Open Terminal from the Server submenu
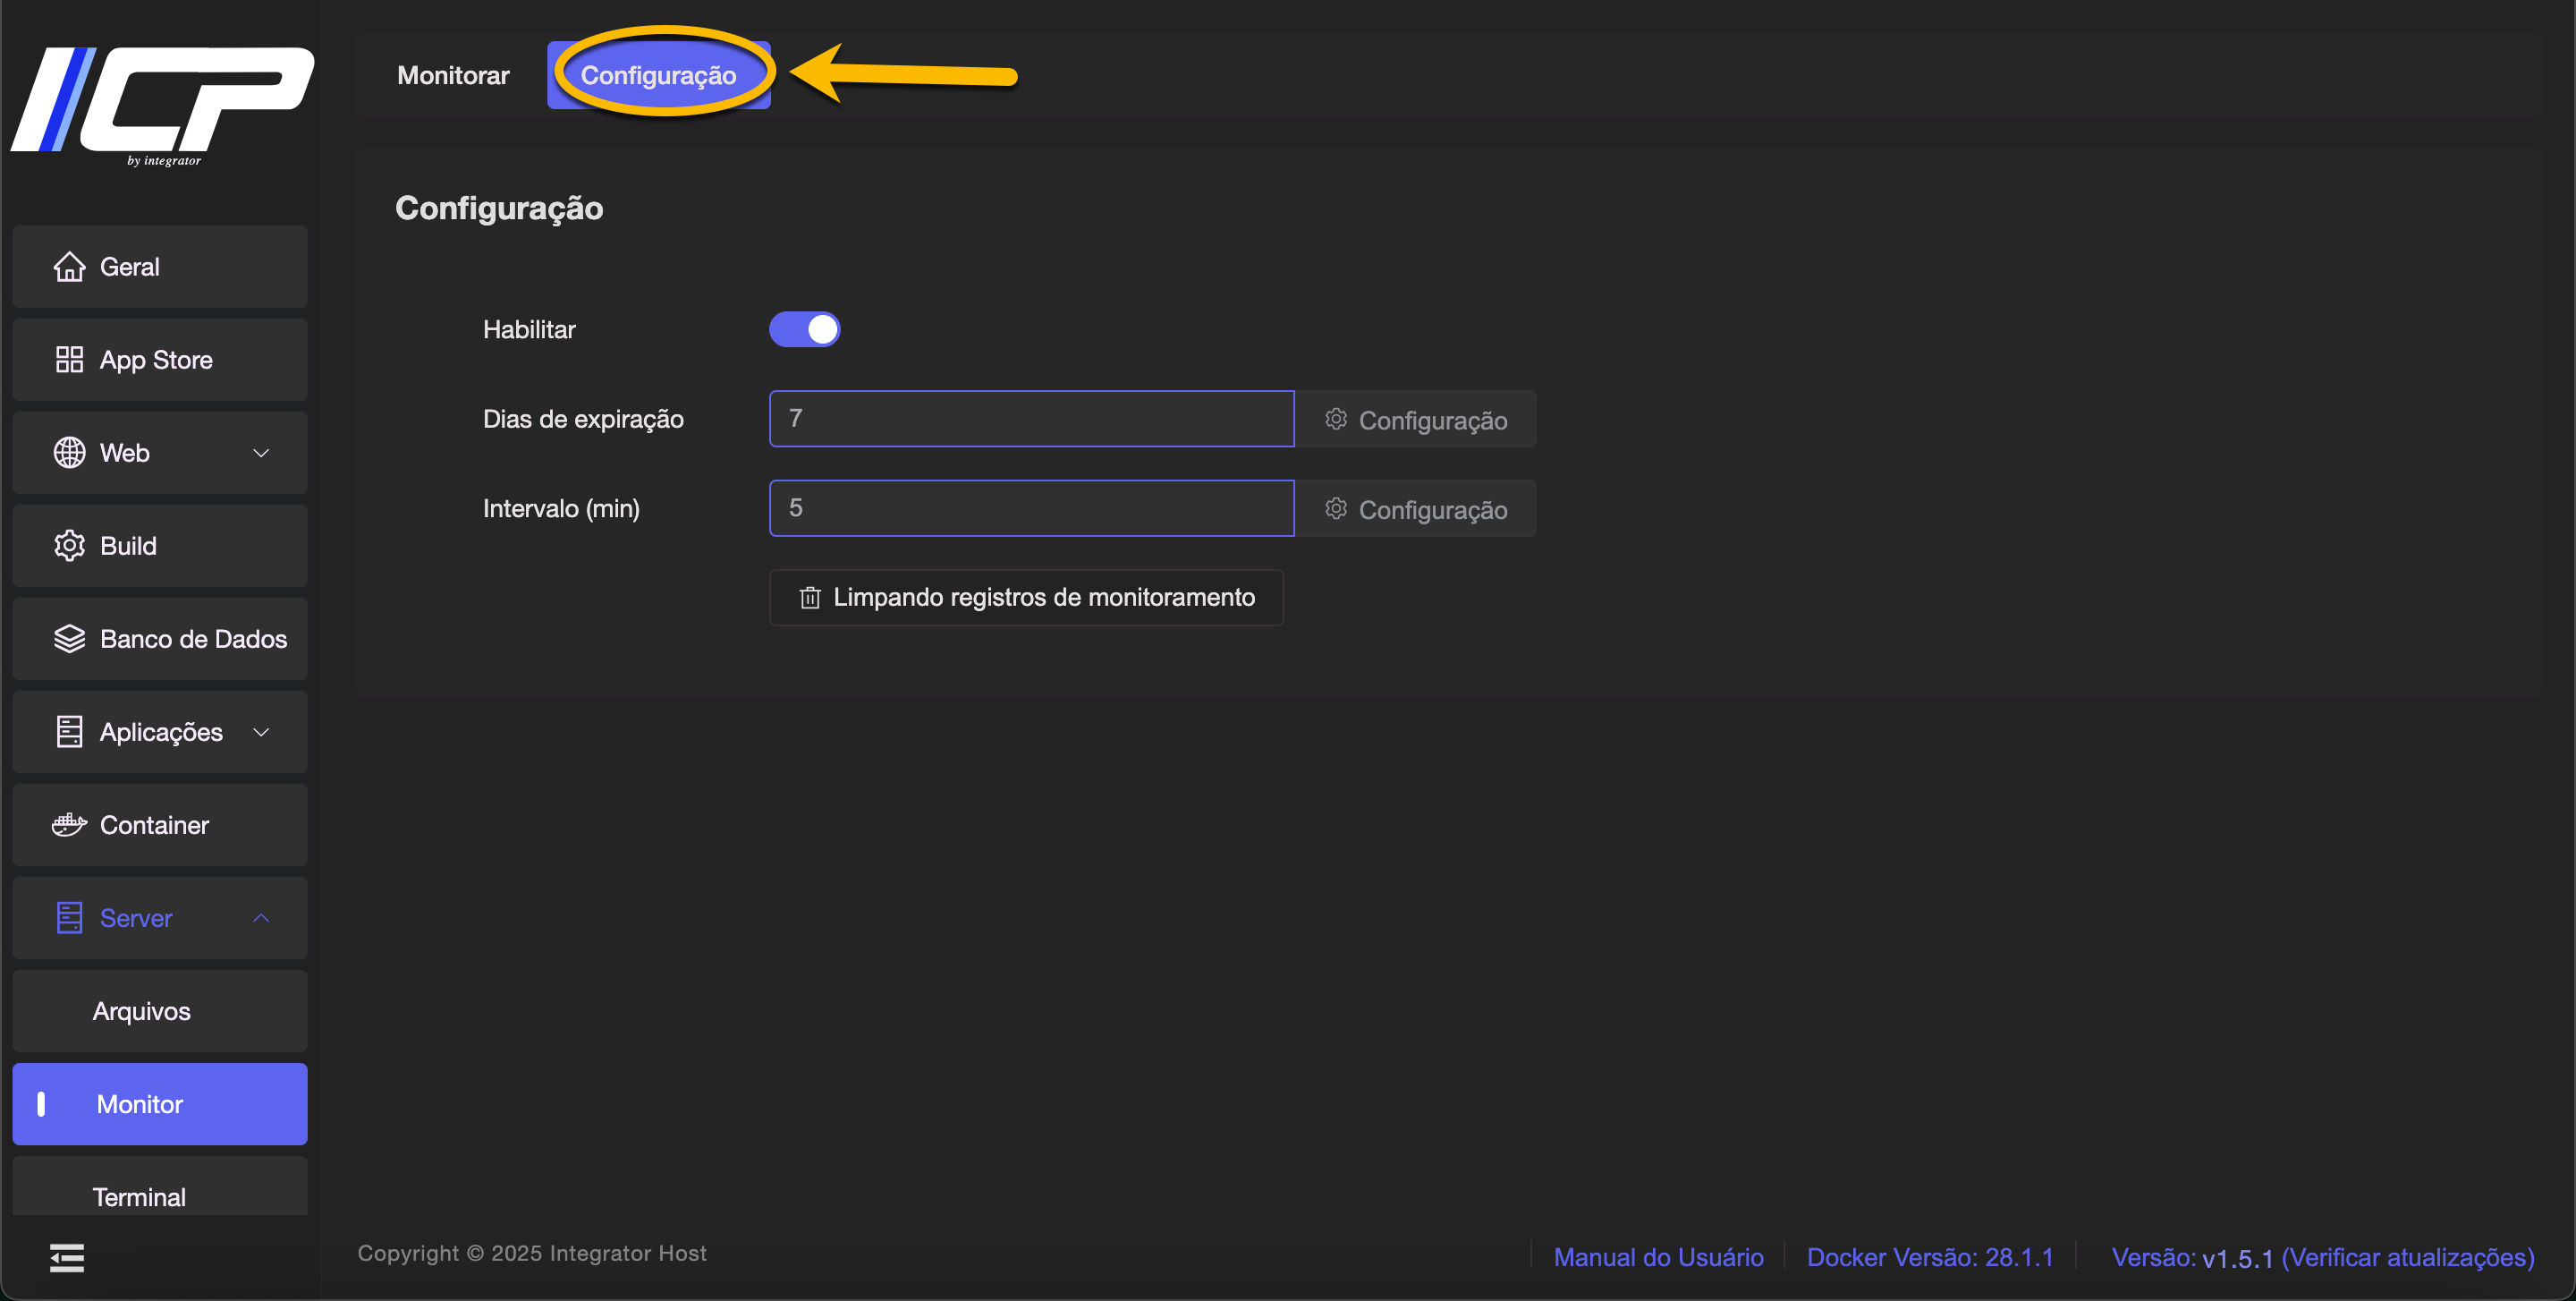This screenshot has width=2576, height=1301. [x=139, y=1196]
